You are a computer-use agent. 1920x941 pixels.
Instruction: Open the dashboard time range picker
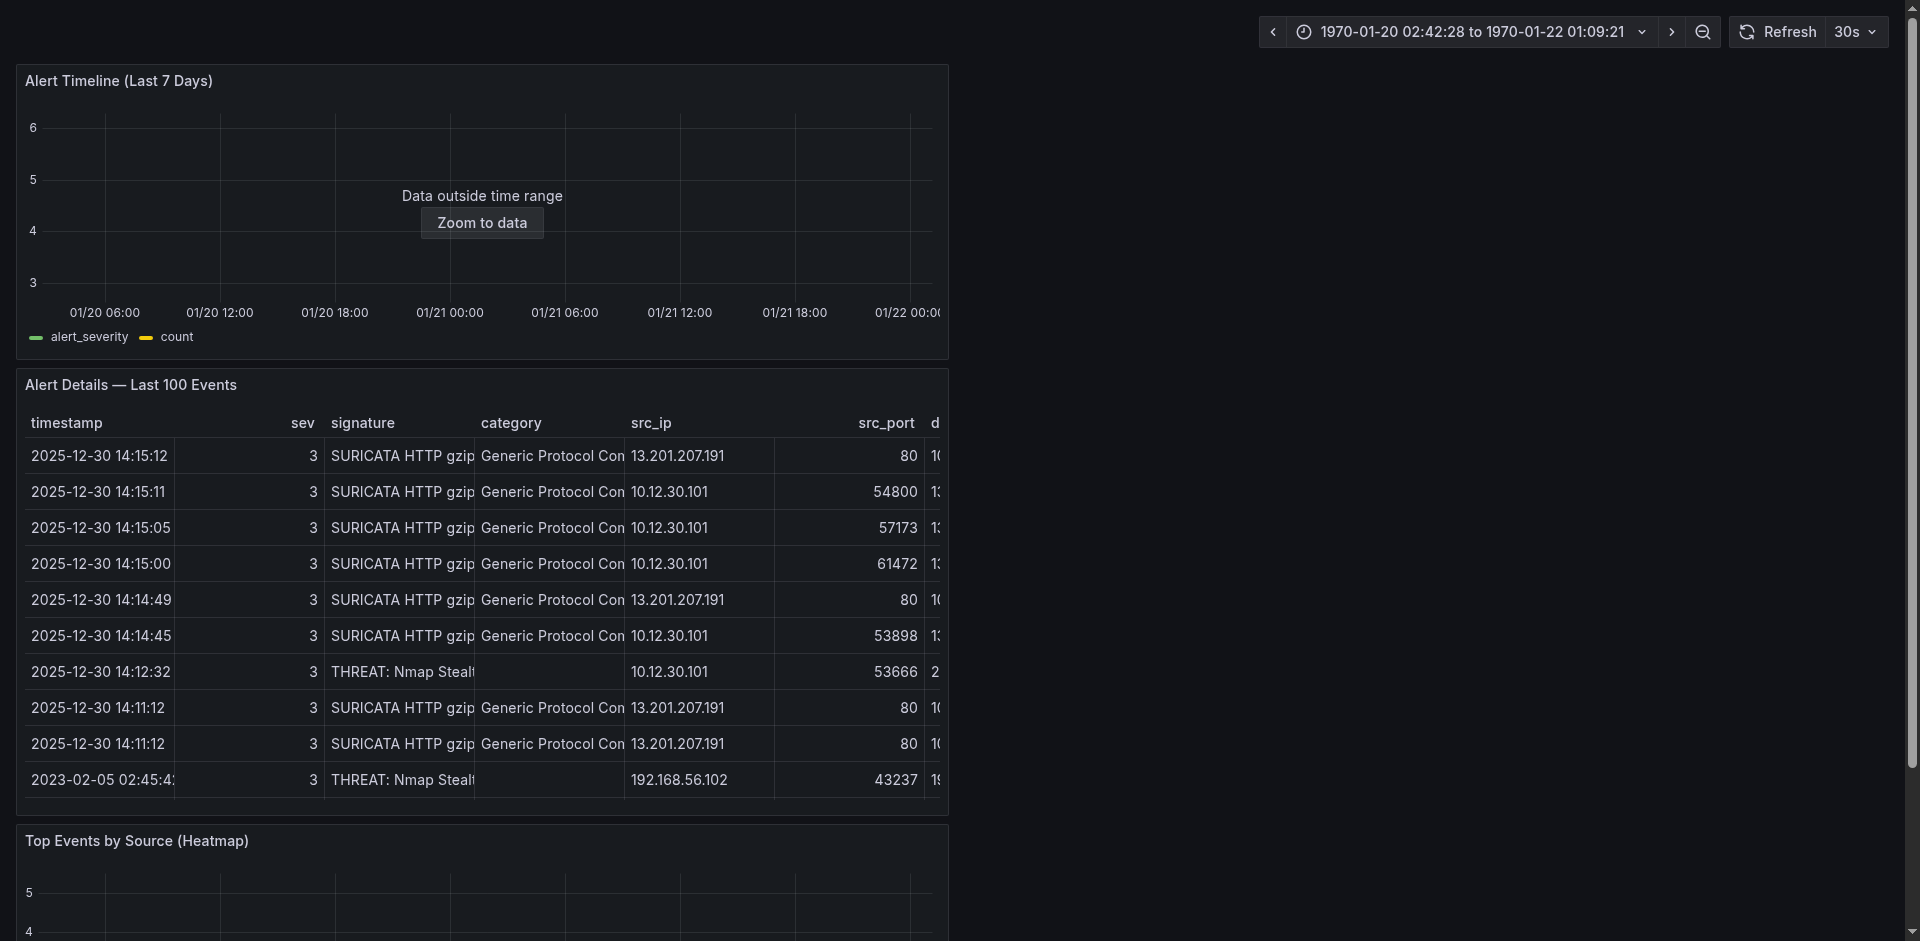(1472, 32)
